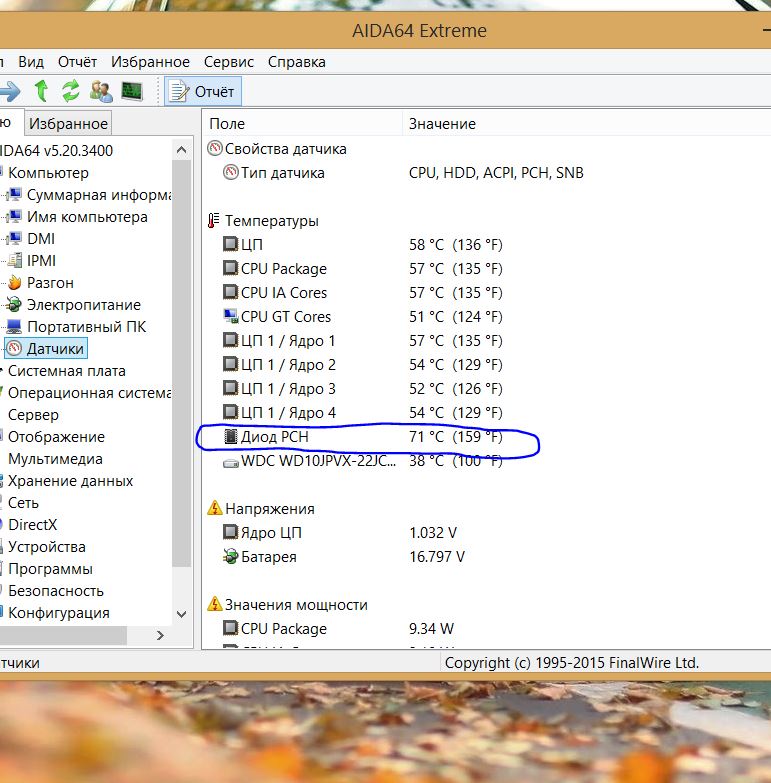Viewport: 771px width, 783px height.
Task: Select Компьютер in the tree
Action: tap(48, 173)
